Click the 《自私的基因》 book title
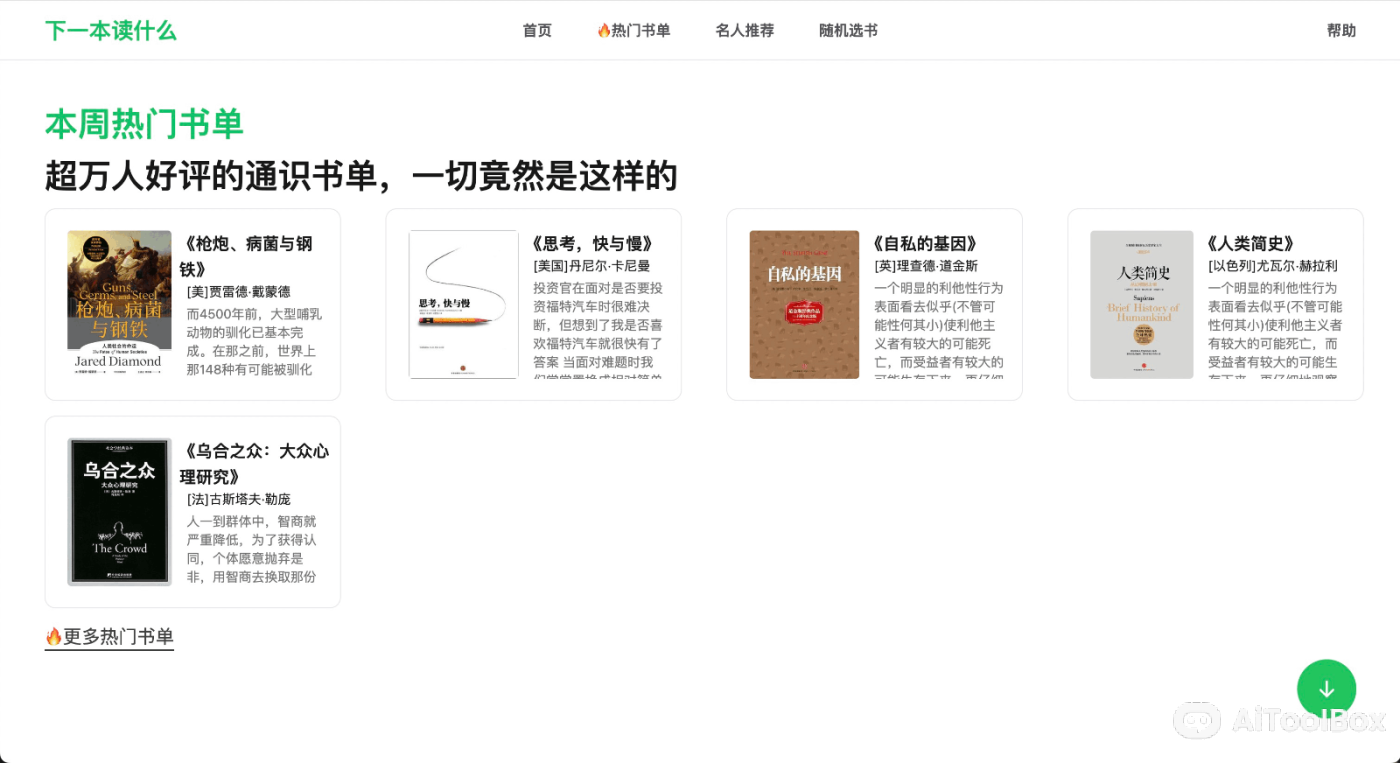1400x763 pixels. pos(926,242)
